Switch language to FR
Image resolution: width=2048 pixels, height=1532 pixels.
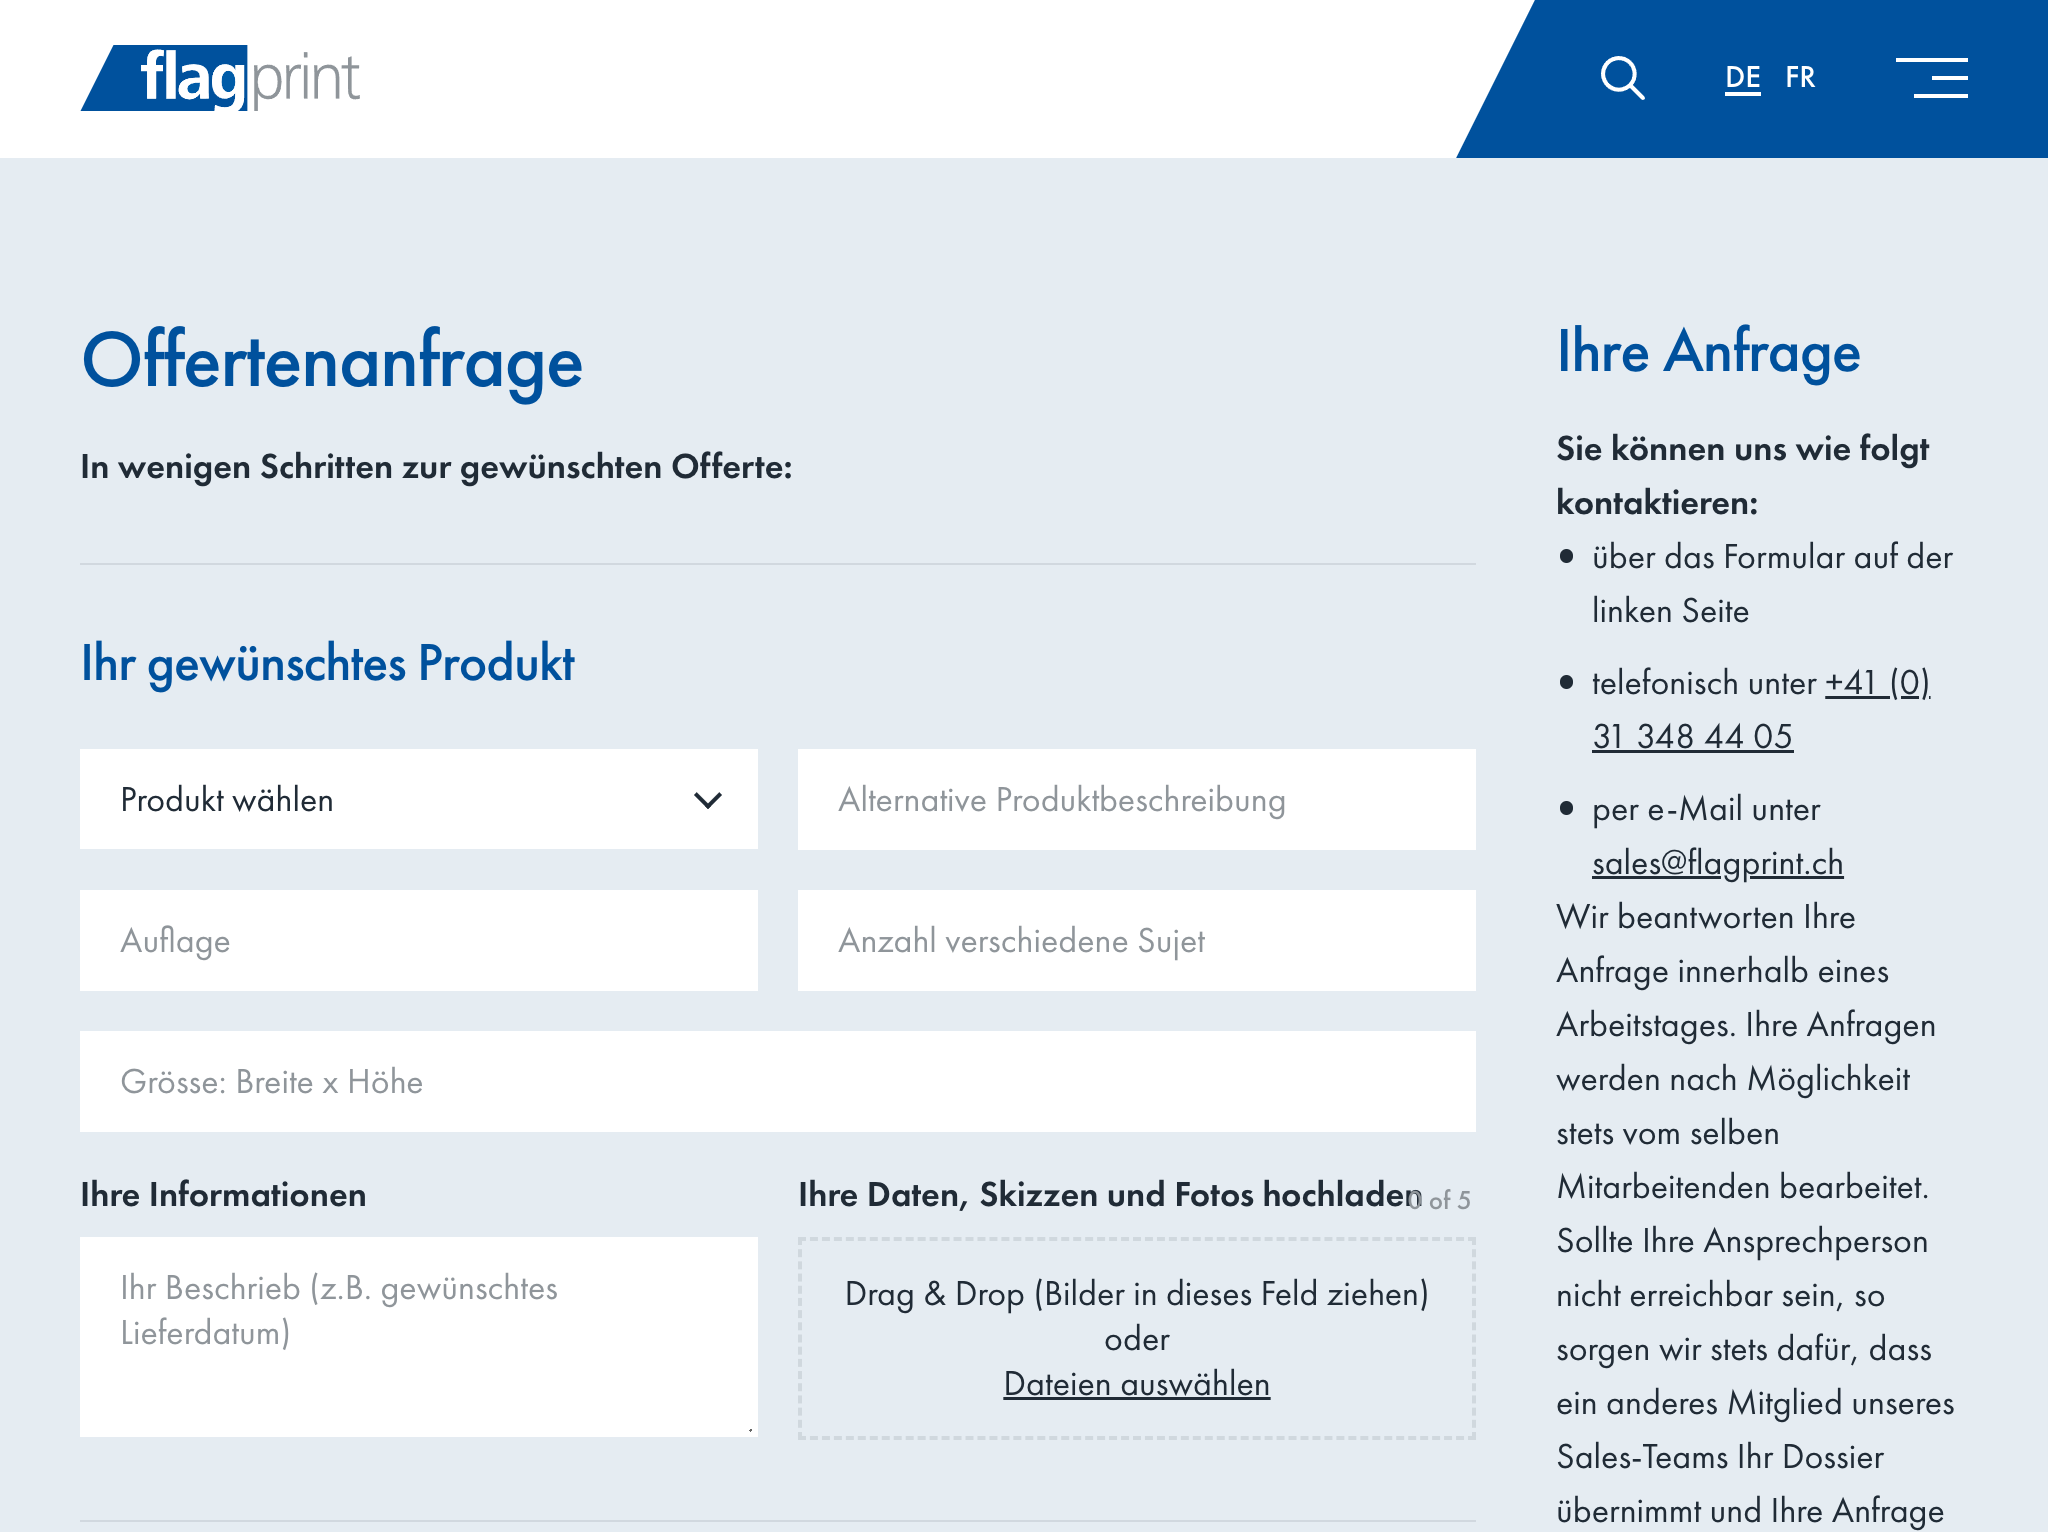click(x=1800, y=78)
